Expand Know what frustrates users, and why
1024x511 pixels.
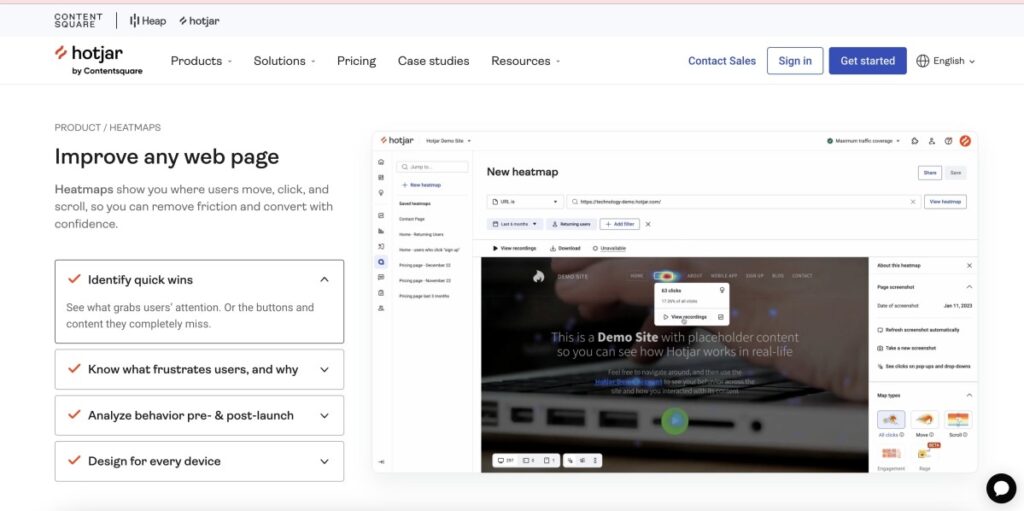199,369
